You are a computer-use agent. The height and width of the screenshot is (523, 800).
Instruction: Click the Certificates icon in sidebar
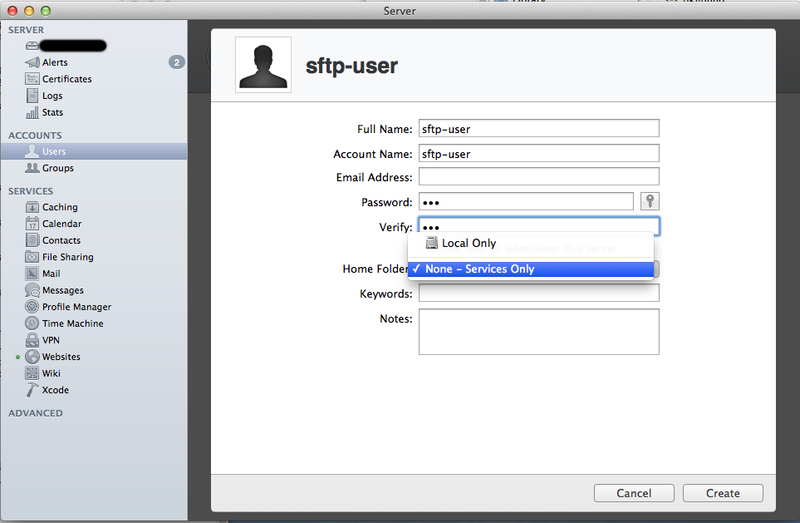click(x=33, y=79)
